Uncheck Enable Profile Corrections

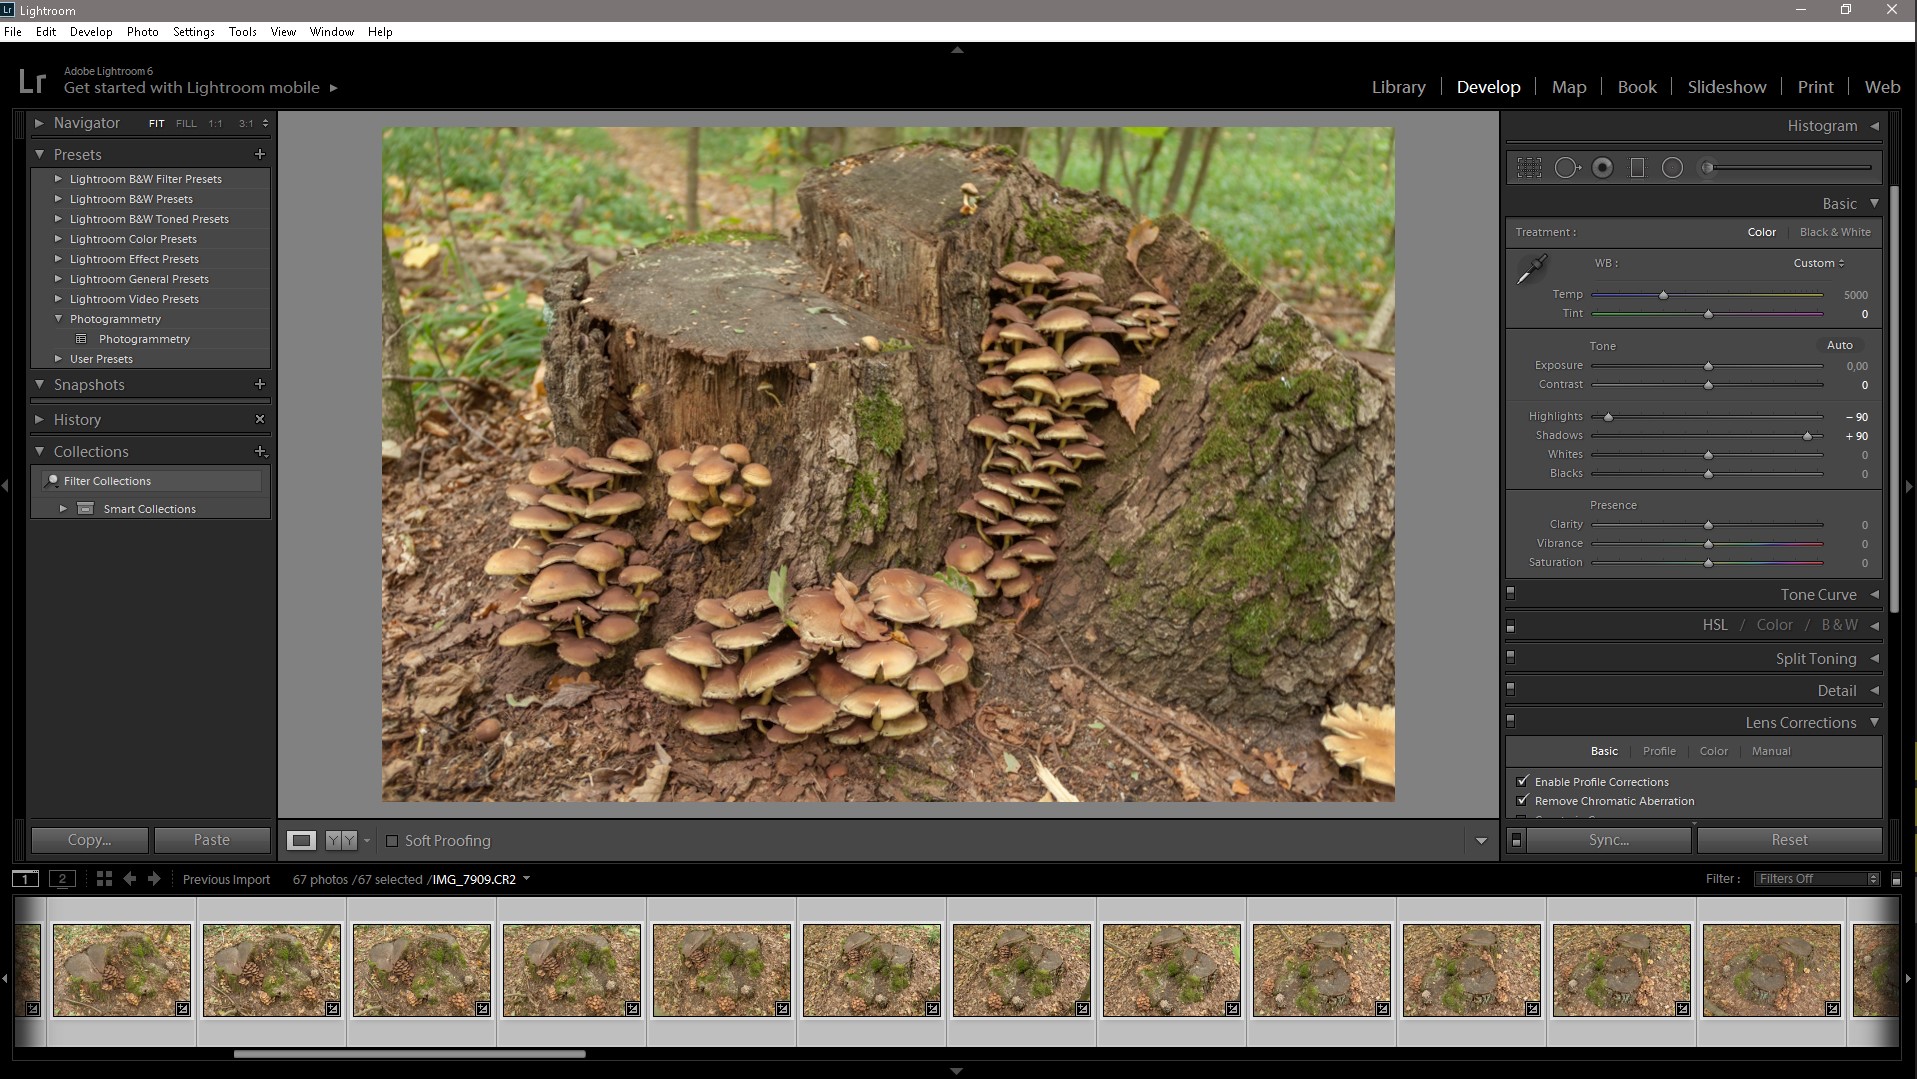click(x=1523, y=782)
